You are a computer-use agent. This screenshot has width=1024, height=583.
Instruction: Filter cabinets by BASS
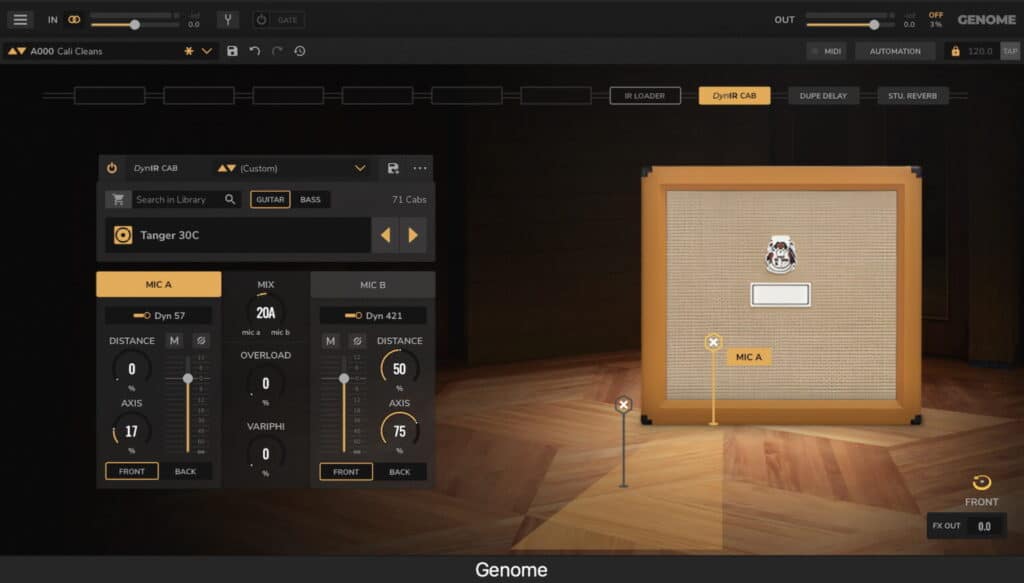click(x=310, y=200)
